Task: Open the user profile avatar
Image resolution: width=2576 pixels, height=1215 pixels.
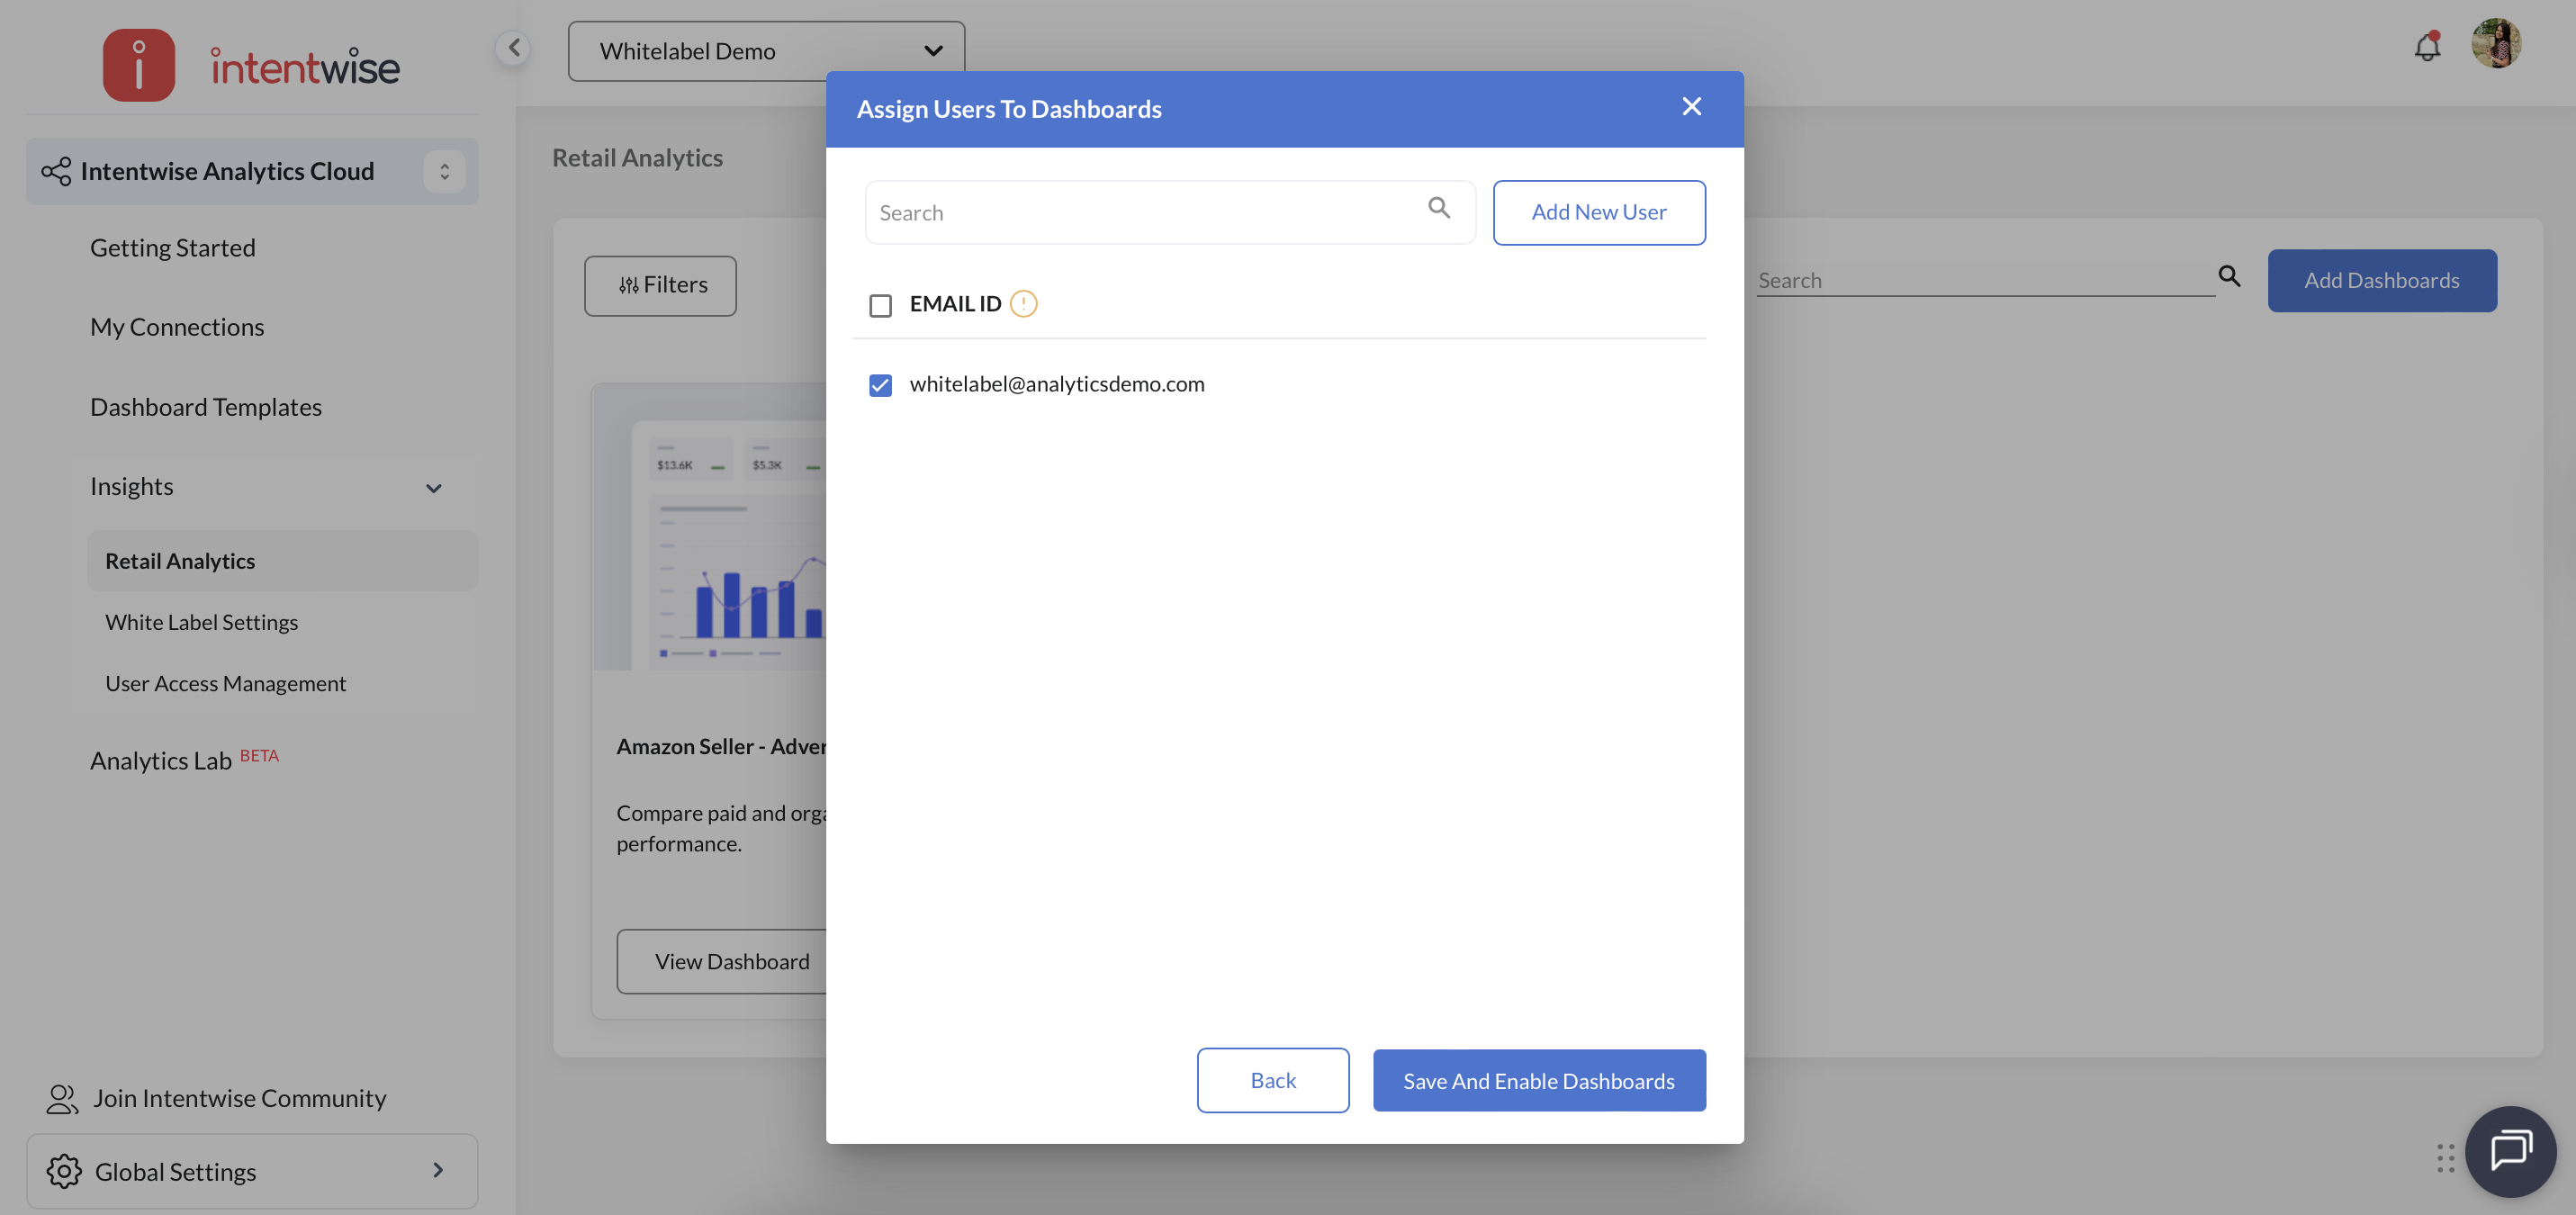Action: (2495, 44)
